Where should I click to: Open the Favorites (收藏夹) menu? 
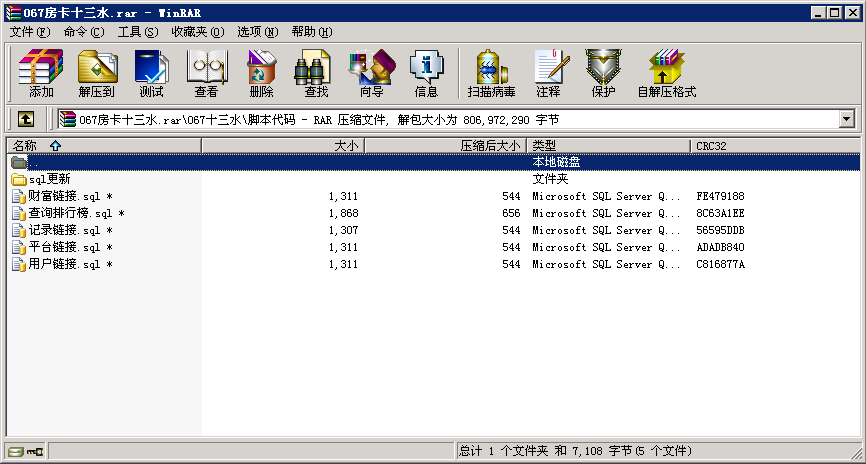[x=197, y=32]
